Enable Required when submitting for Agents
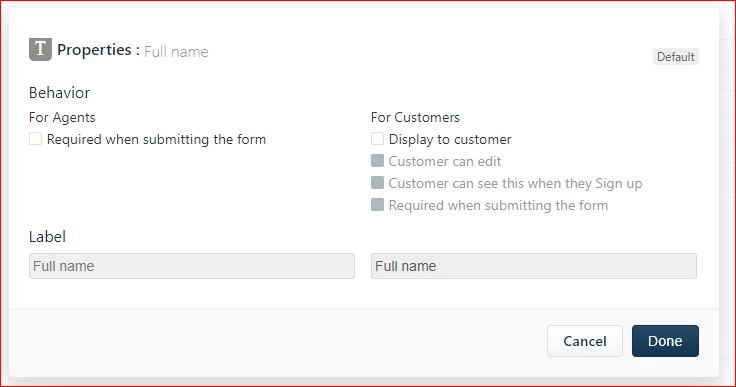Screen dimensions: 736x387 pos(36,139)
